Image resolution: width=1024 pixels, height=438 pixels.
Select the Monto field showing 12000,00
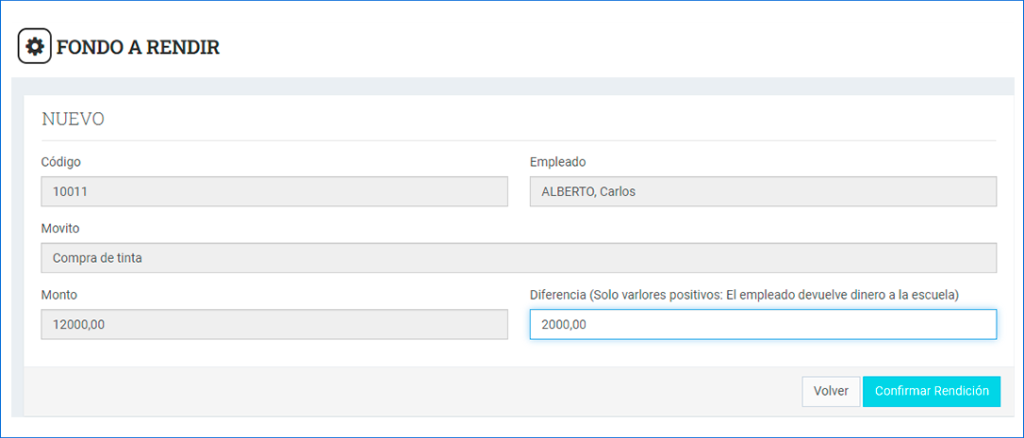click(x=274, y=324)
